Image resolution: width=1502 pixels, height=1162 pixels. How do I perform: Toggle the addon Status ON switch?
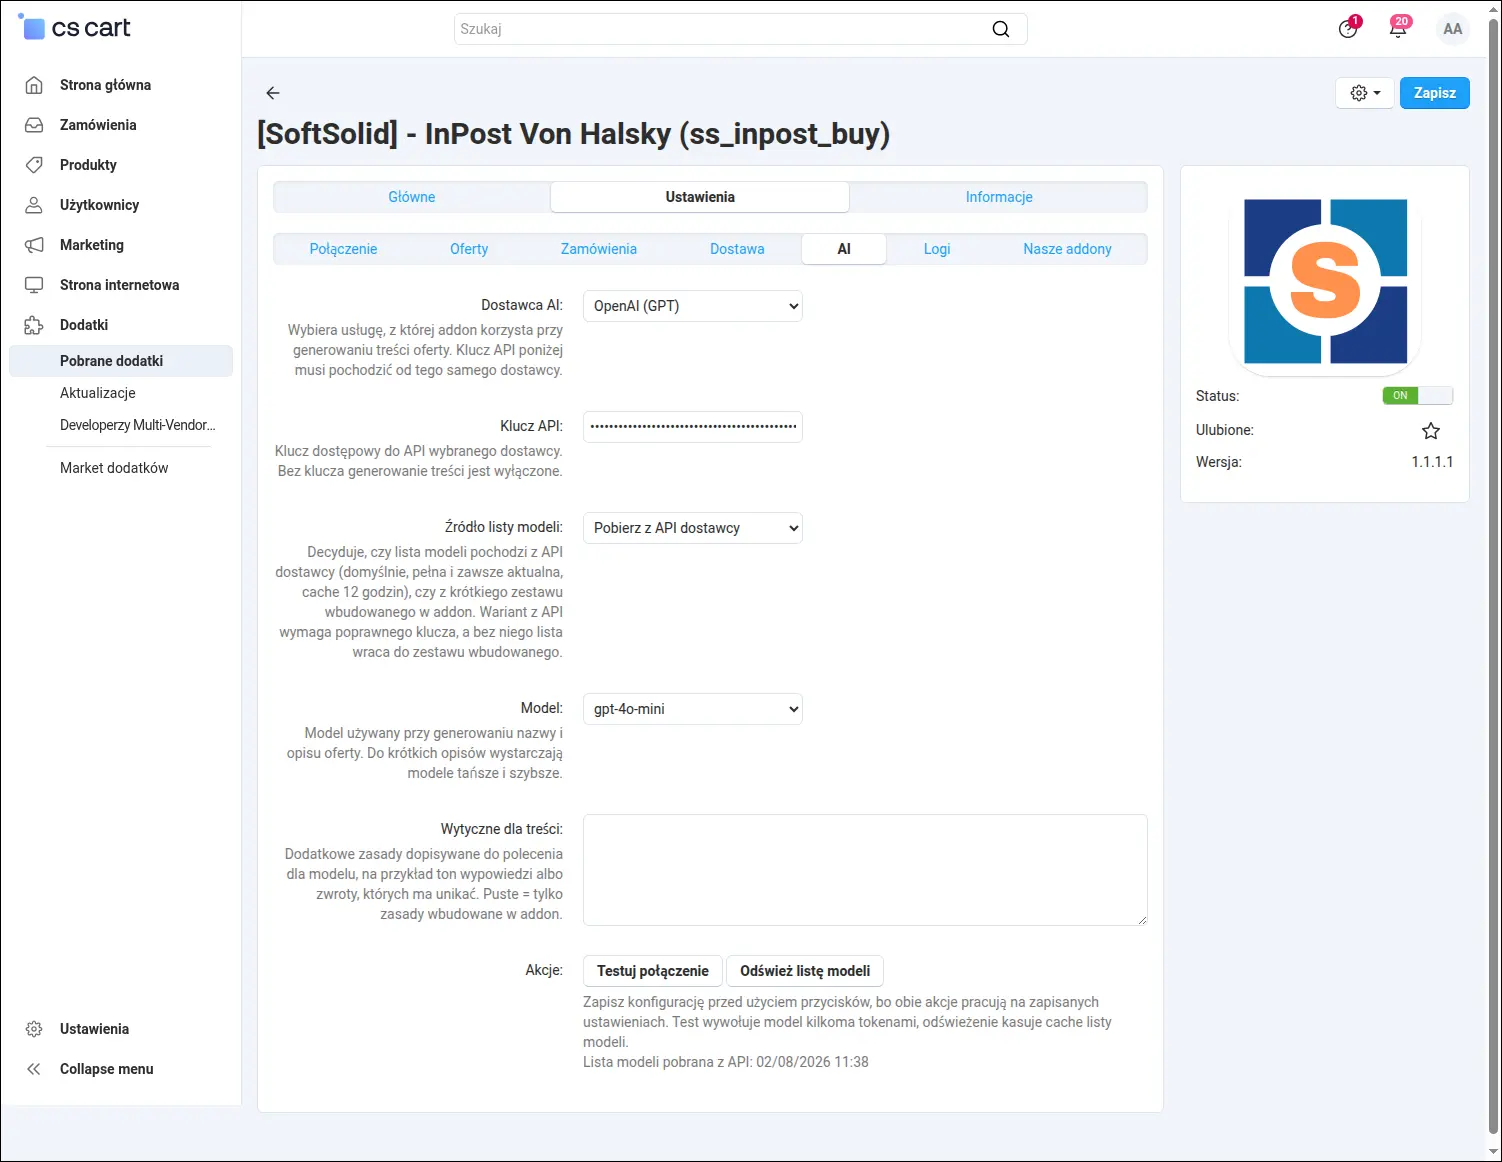(x=1417, y=396)
